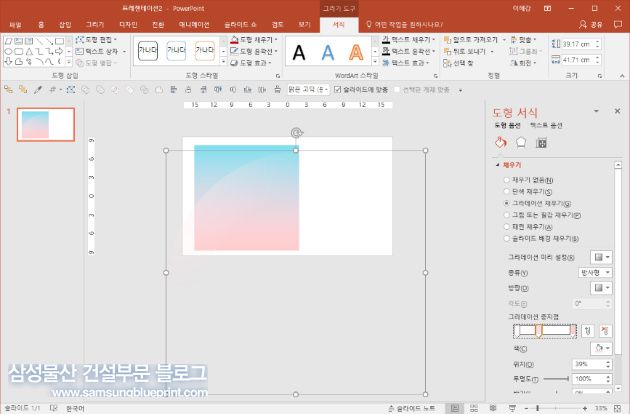This screenshot has width=630, height=414.
Task: Click the middle gradient stop marker
Action: 539,331
